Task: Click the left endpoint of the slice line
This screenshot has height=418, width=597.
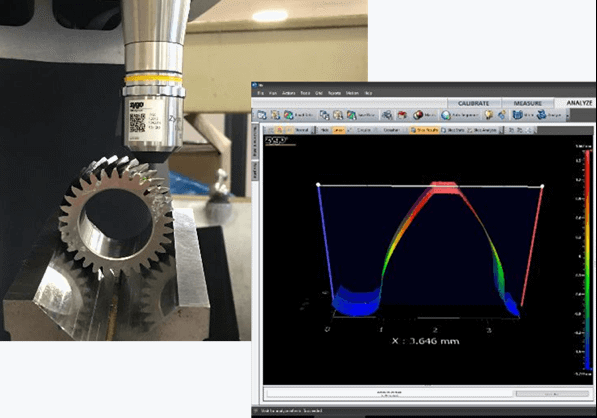Action: (x=318, y=185)
